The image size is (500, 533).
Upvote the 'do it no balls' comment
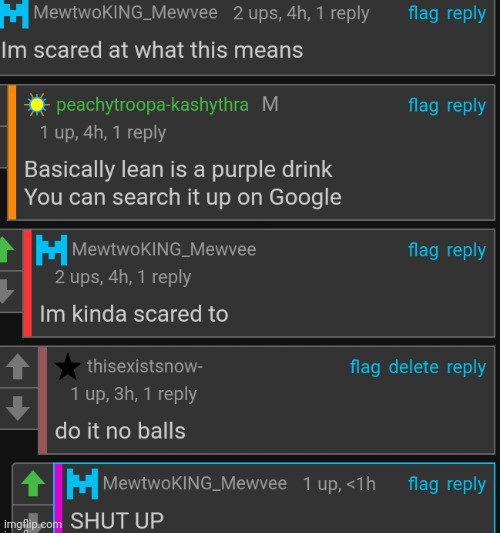tap(17, 366)
